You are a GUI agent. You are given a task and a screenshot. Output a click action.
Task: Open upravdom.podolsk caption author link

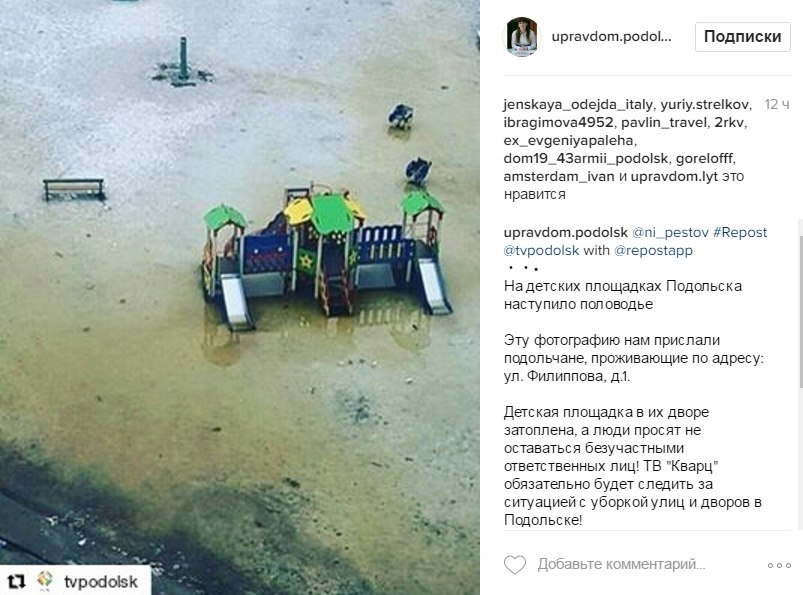[x=565, y=232]
